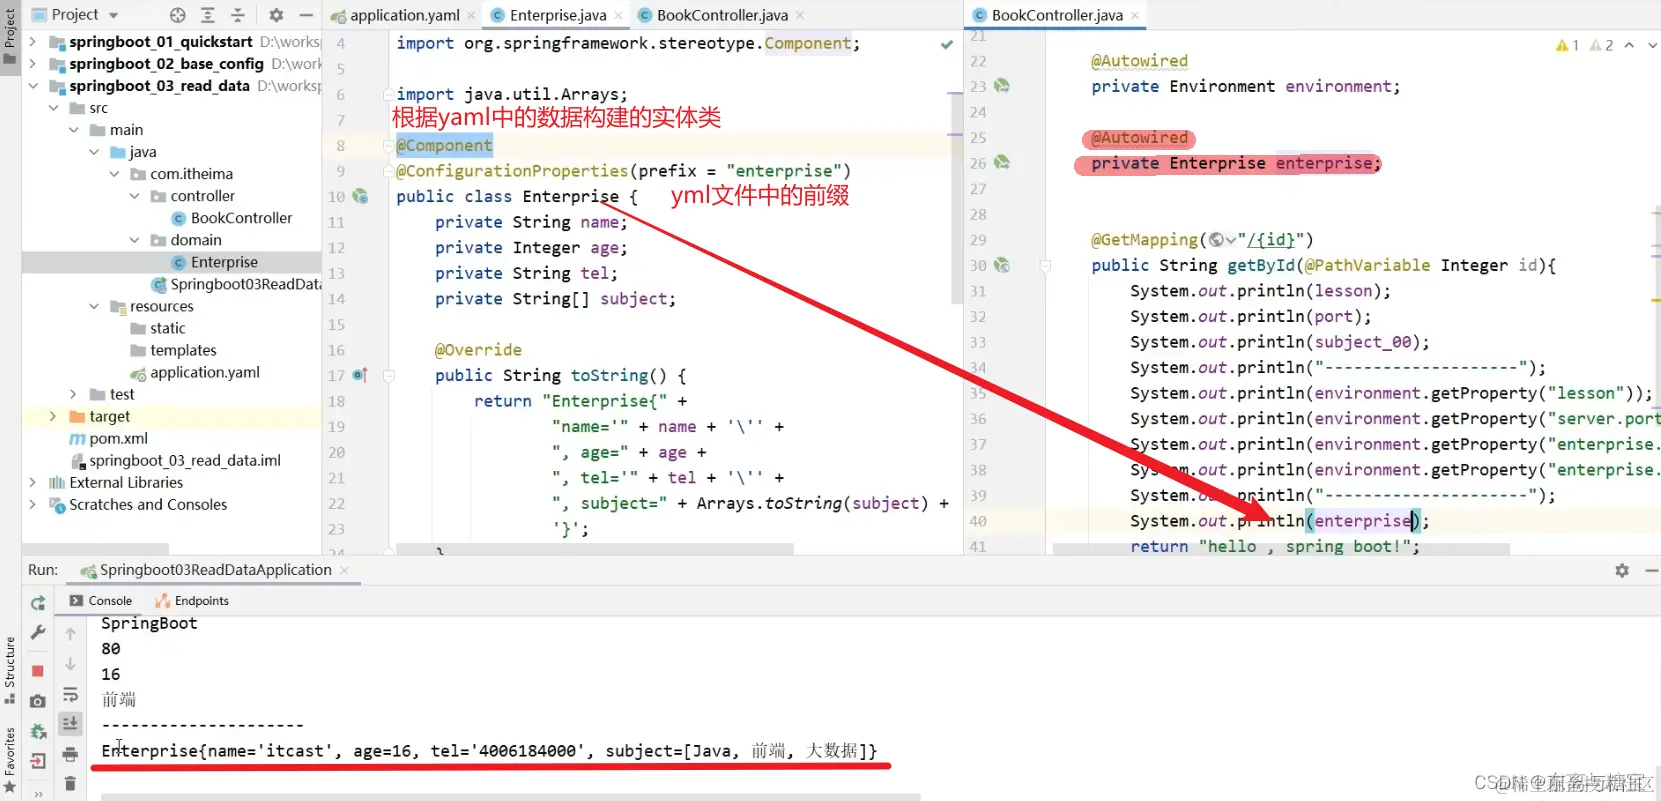Expand the target folder
This screenshot has height=801, width=1661.
(x=53, y=416)
